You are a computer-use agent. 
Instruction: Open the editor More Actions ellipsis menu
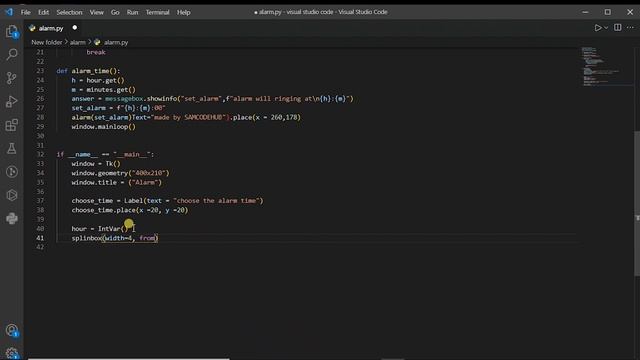coord(630,28)
